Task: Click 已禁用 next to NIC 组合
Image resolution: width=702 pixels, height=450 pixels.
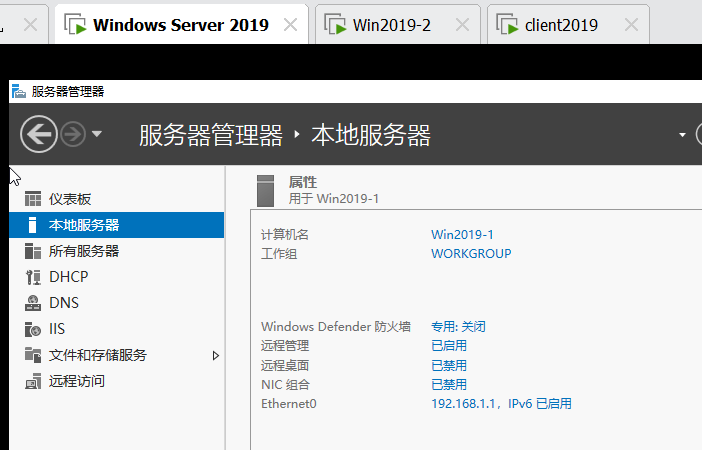Action: pos(449,385)
